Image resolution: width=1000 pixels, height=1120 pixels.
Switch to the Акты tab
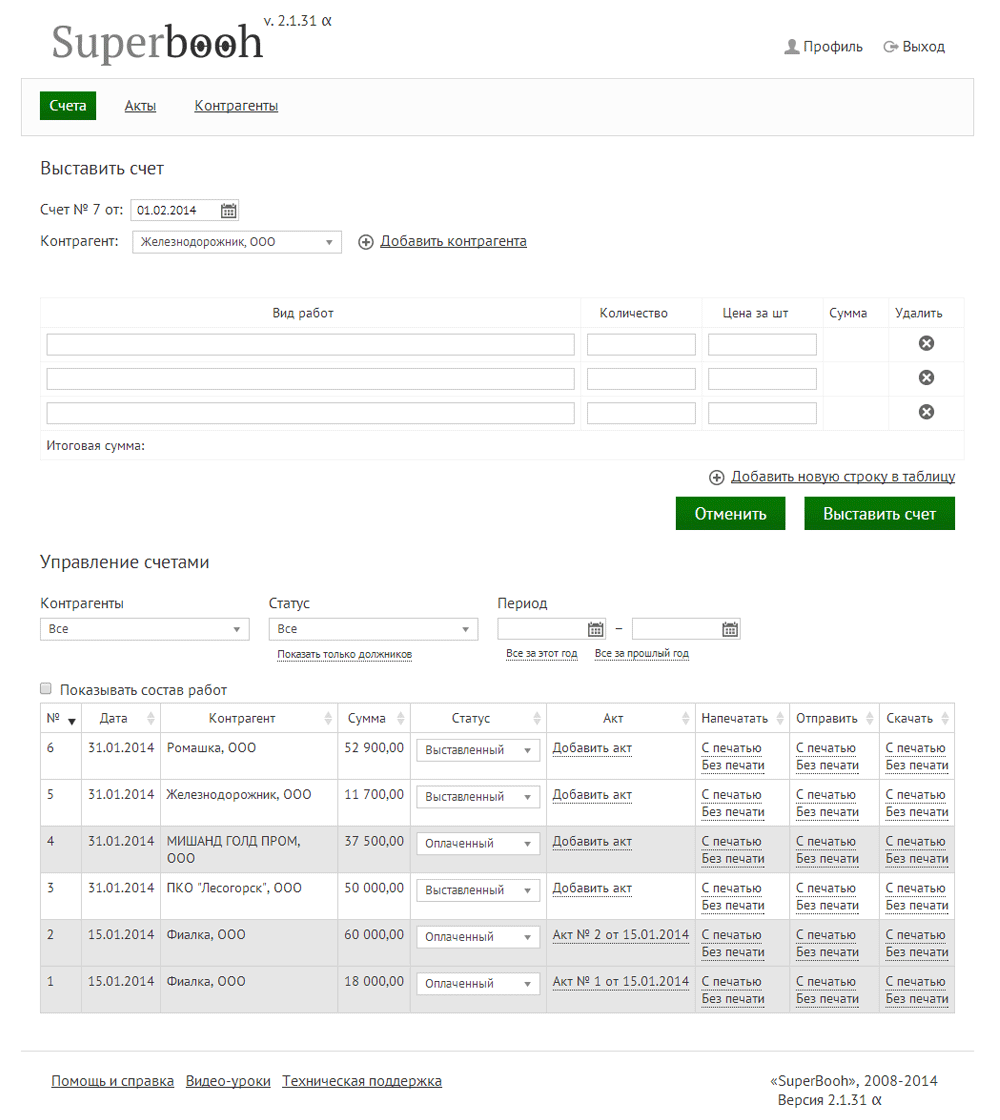(x=140, y=106)
